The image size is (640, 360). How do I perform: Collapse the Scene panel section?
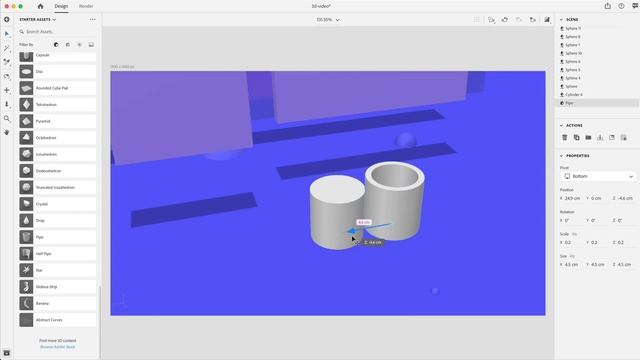pyautogui.click(x=561, y=19)
